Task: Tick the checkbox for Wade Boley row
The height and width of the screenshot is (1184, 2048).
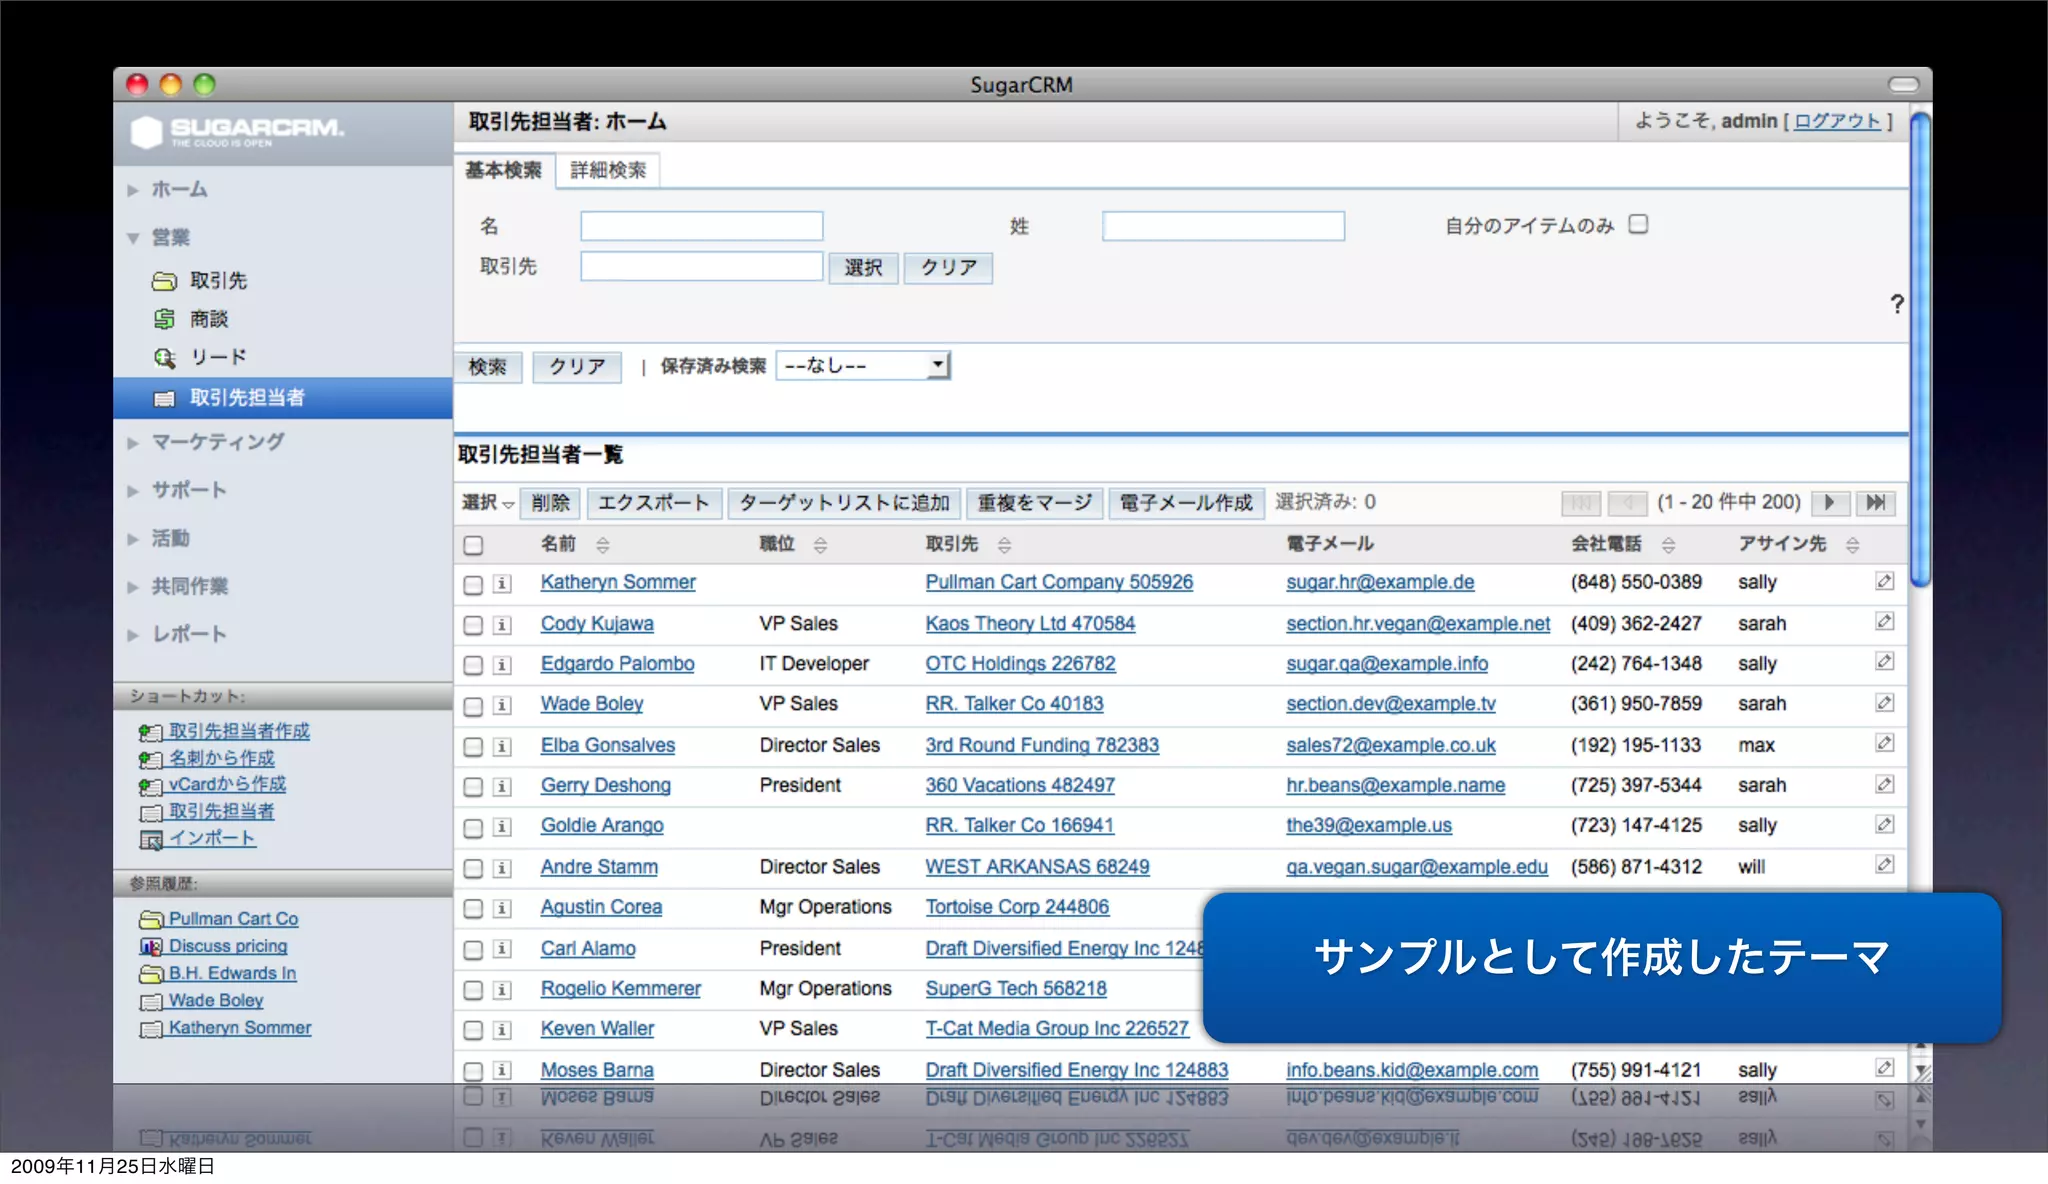Action: point(473,706)
